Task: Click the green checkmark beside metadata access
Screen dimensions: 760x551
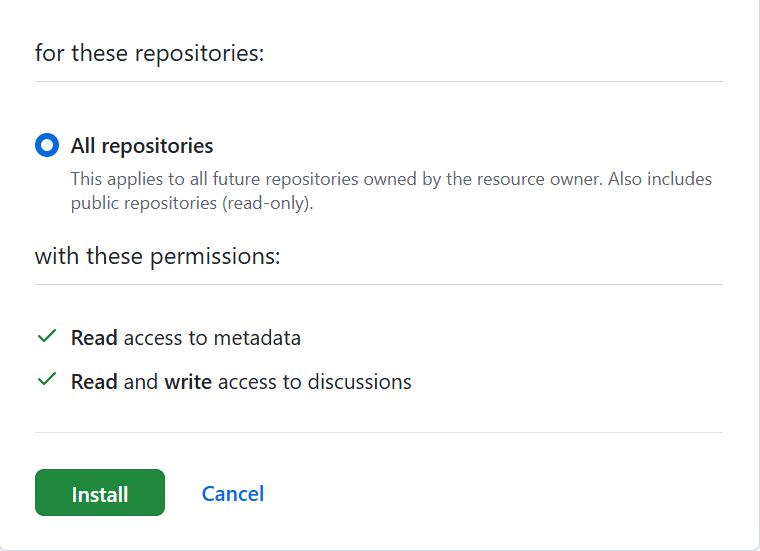Action: [46, 337]
